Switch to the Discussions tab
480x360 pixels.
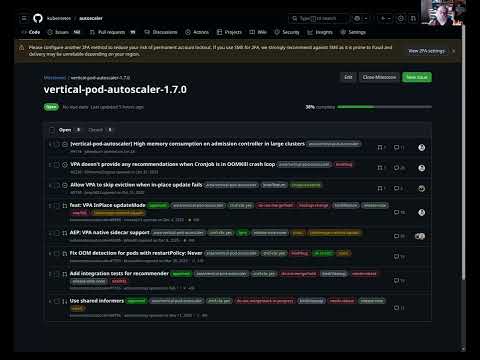pyautogui.click(x=161, y=32)
